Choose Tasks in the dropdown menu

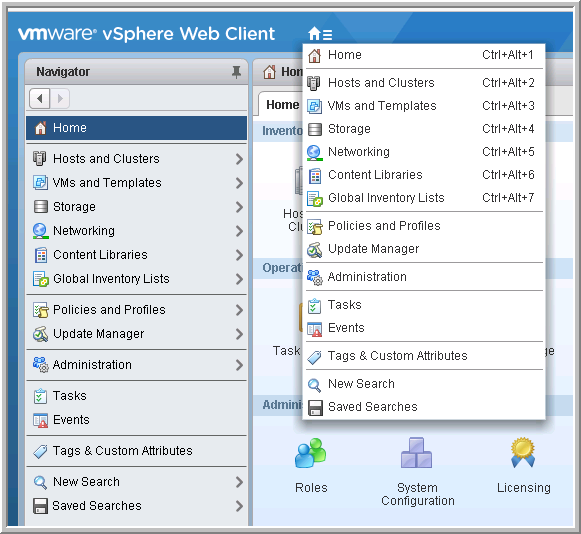424,305
